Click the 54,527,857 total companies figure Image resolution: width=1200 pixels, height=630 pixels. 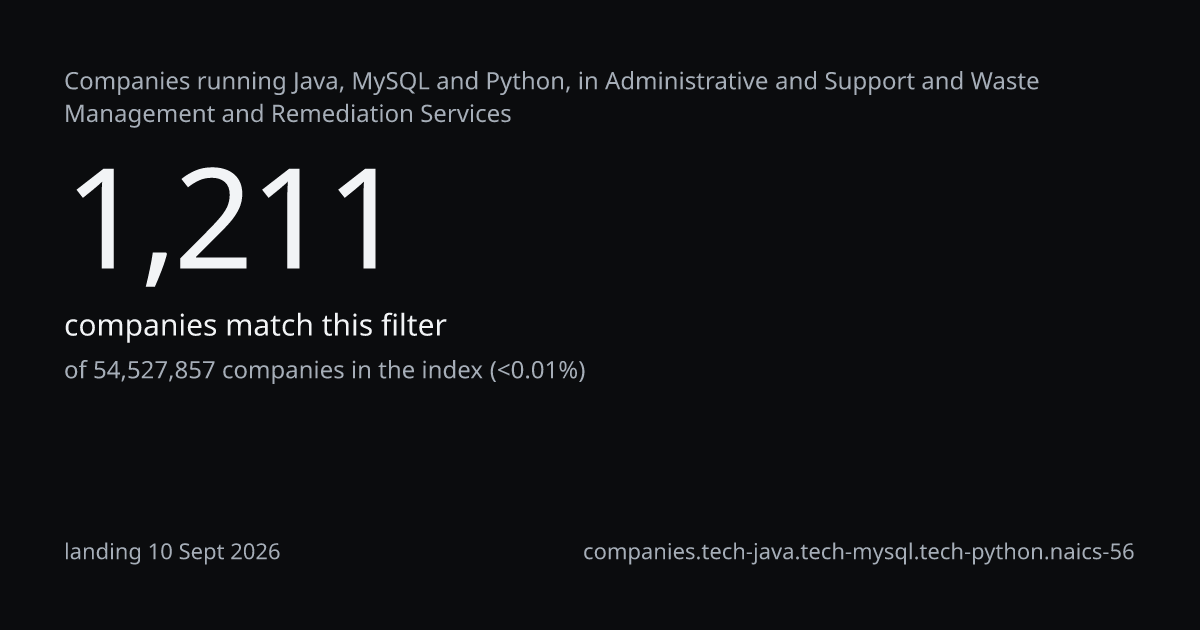pos(155,371)
